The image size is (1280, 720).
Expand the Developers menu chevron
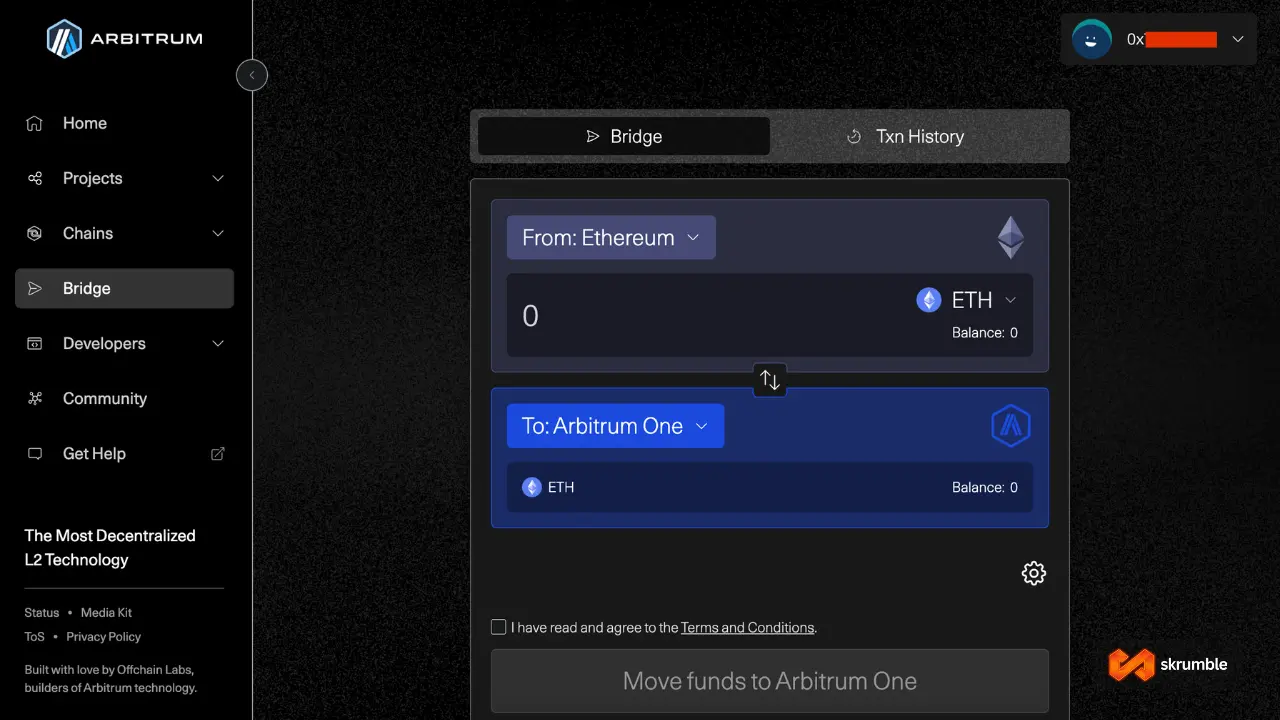point(218,343)
